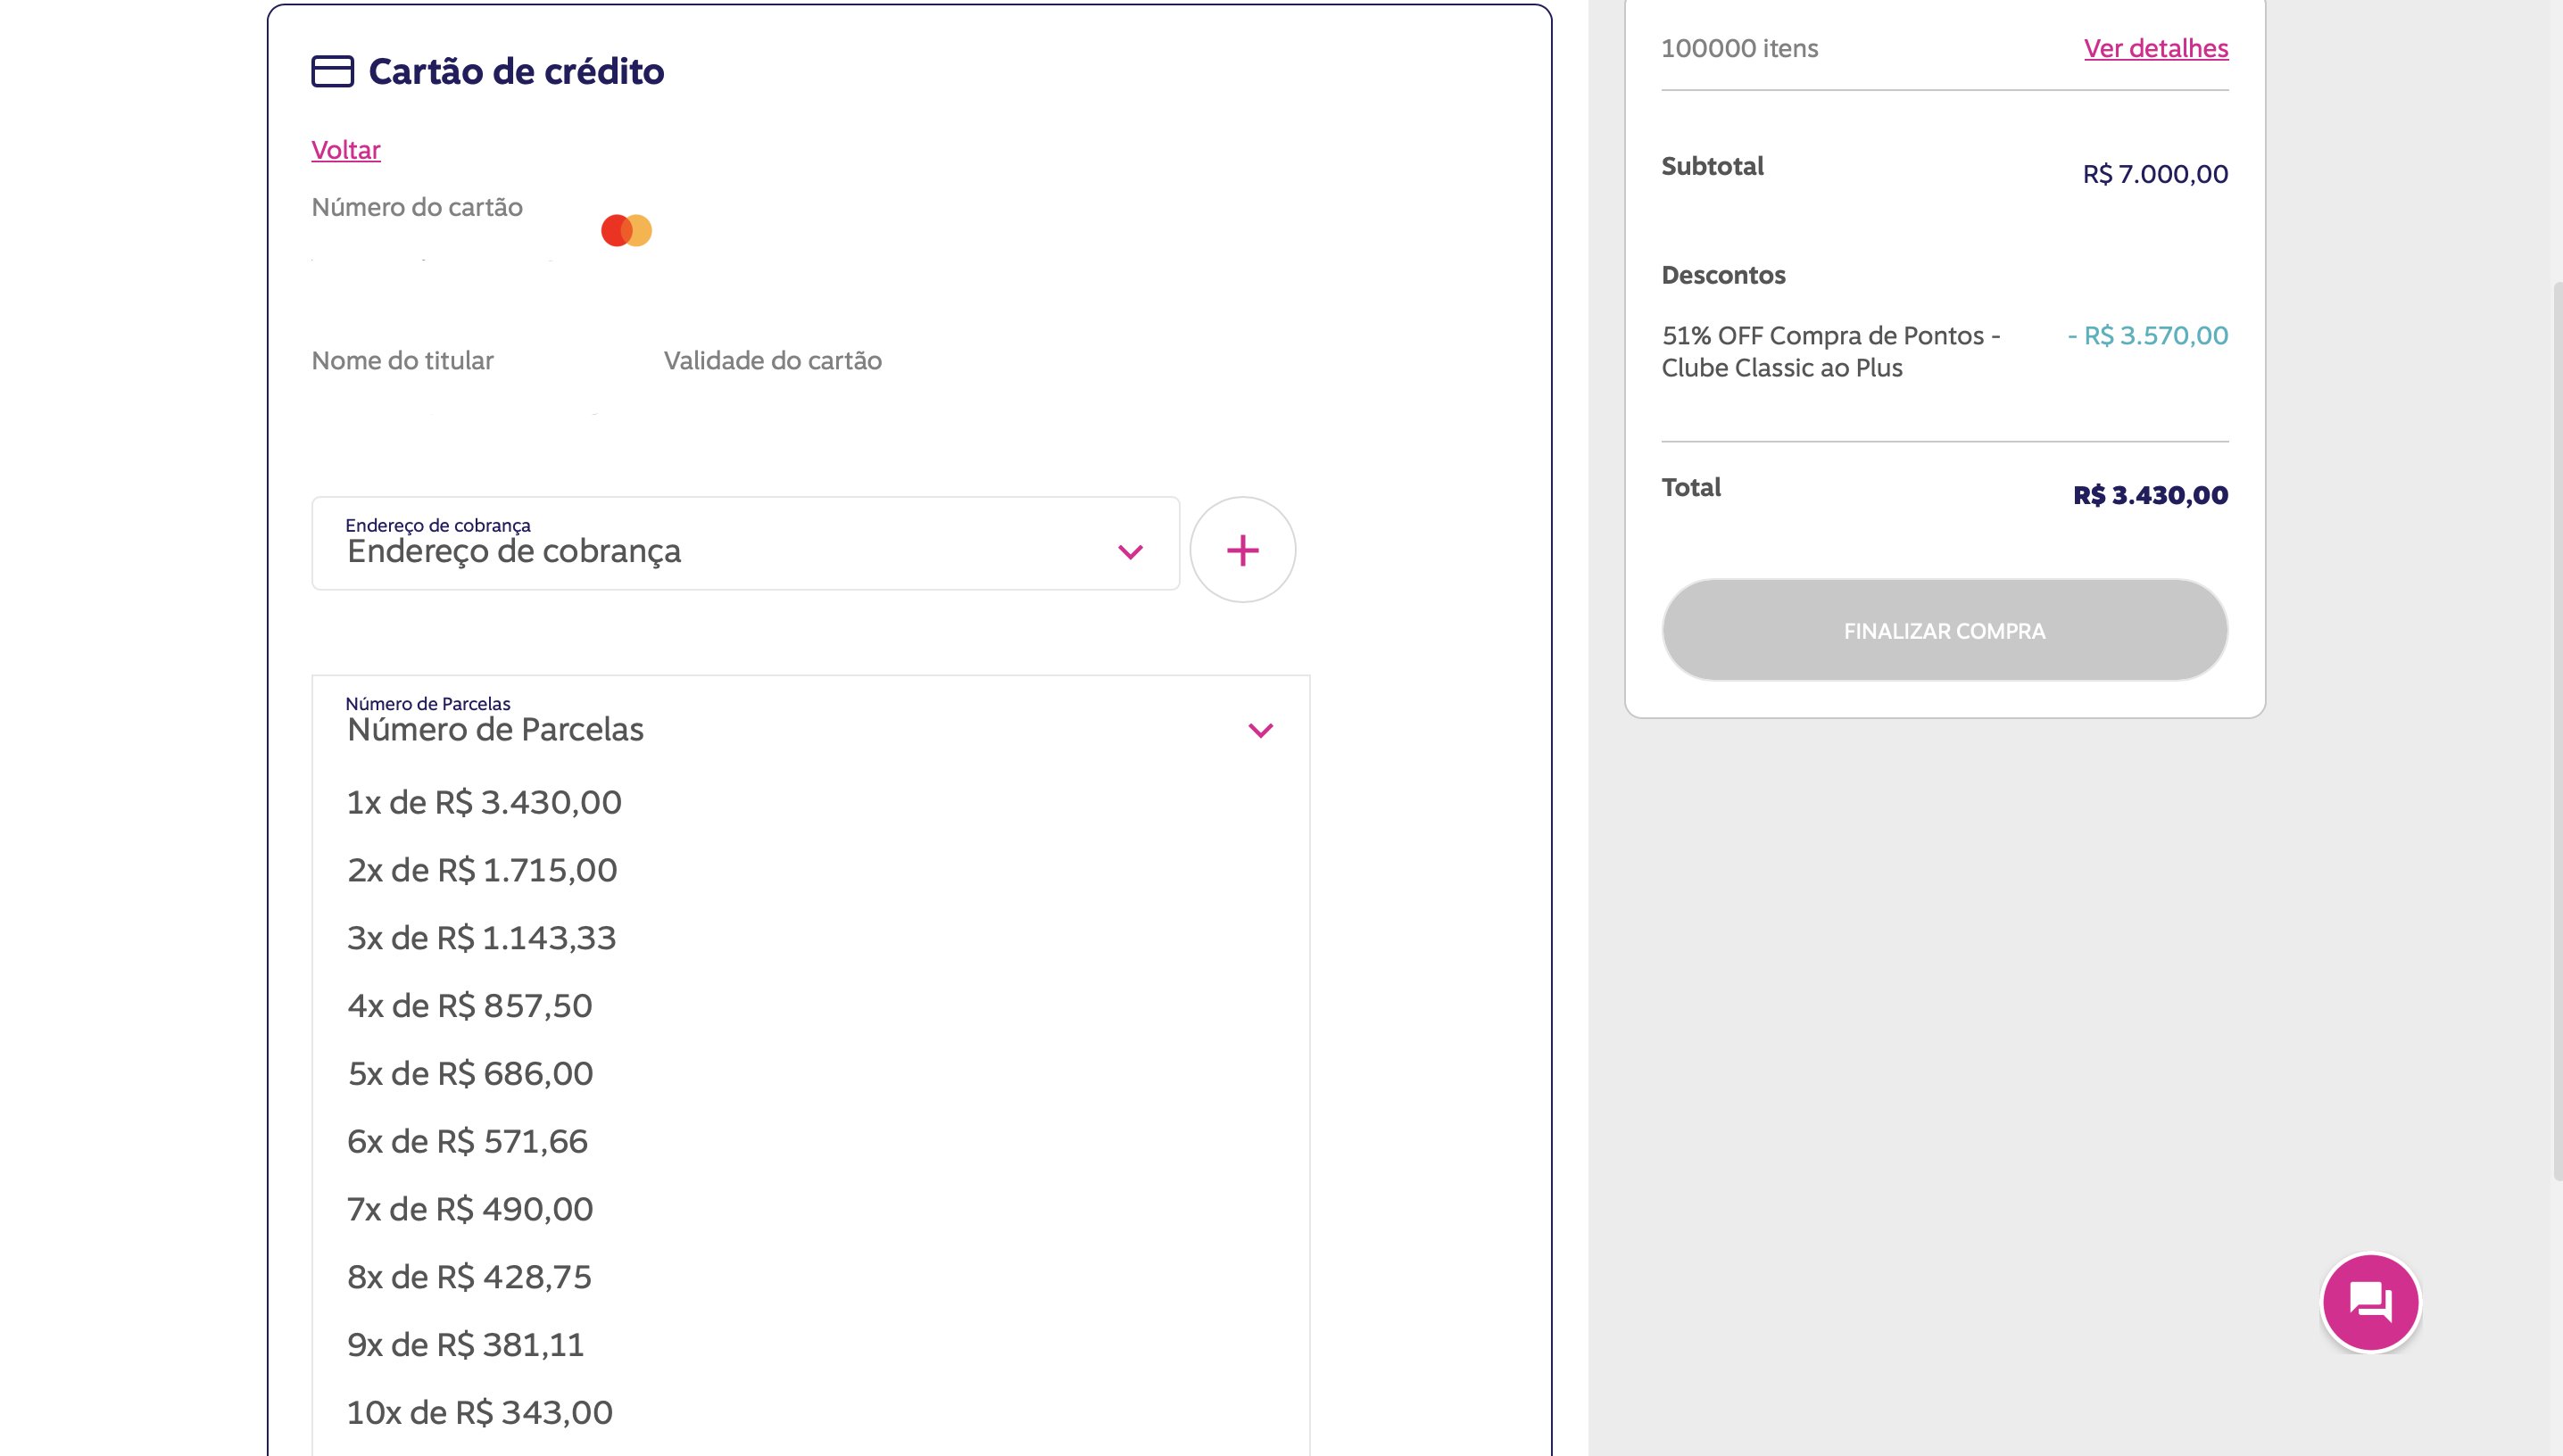Click the credit card icon beside the title
The width and height of the screenshot is (2563, 1456).
click(333, 71)
